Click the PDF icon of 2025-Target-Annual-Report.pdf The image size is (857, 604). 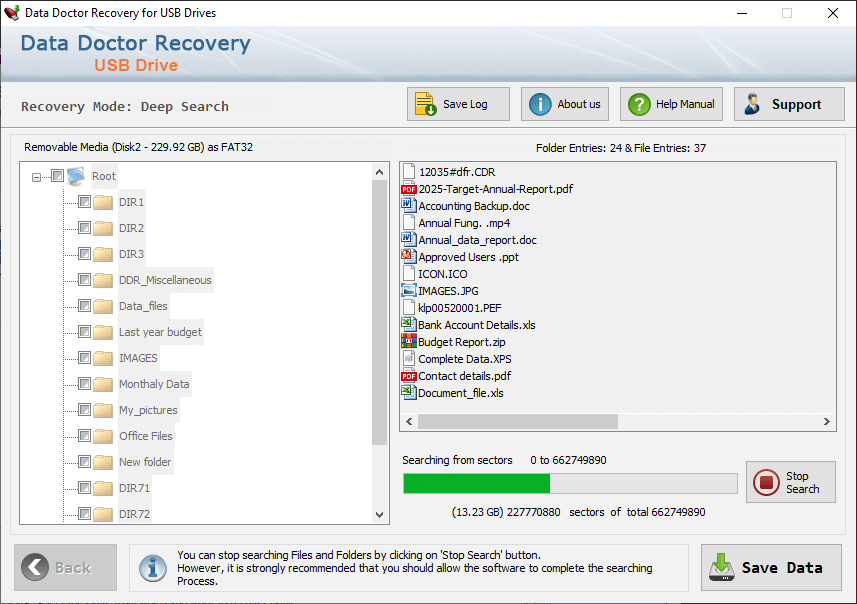pos(409,189)
